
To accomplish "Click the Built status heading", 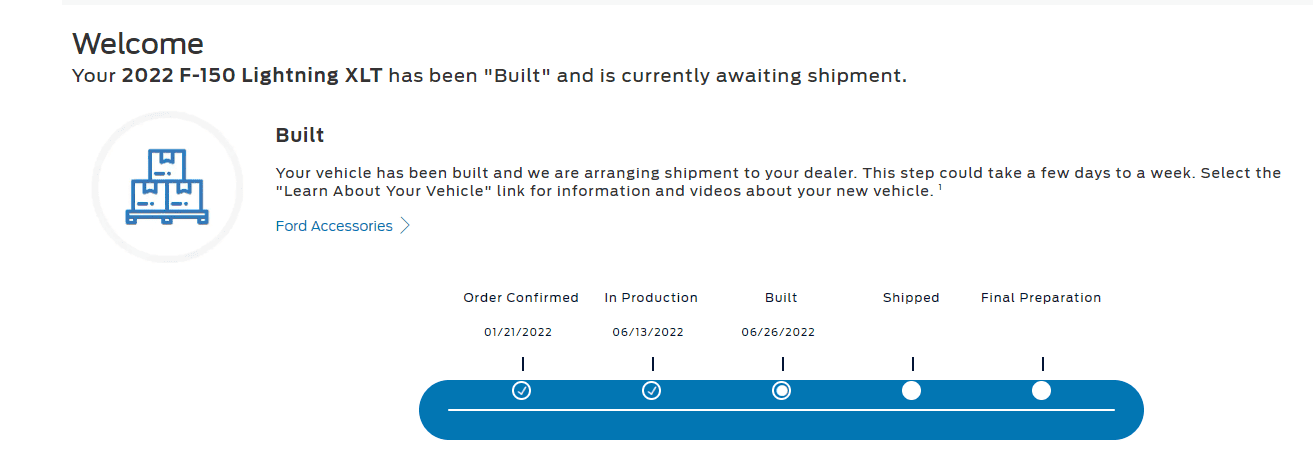I will [x=300, y=135].
